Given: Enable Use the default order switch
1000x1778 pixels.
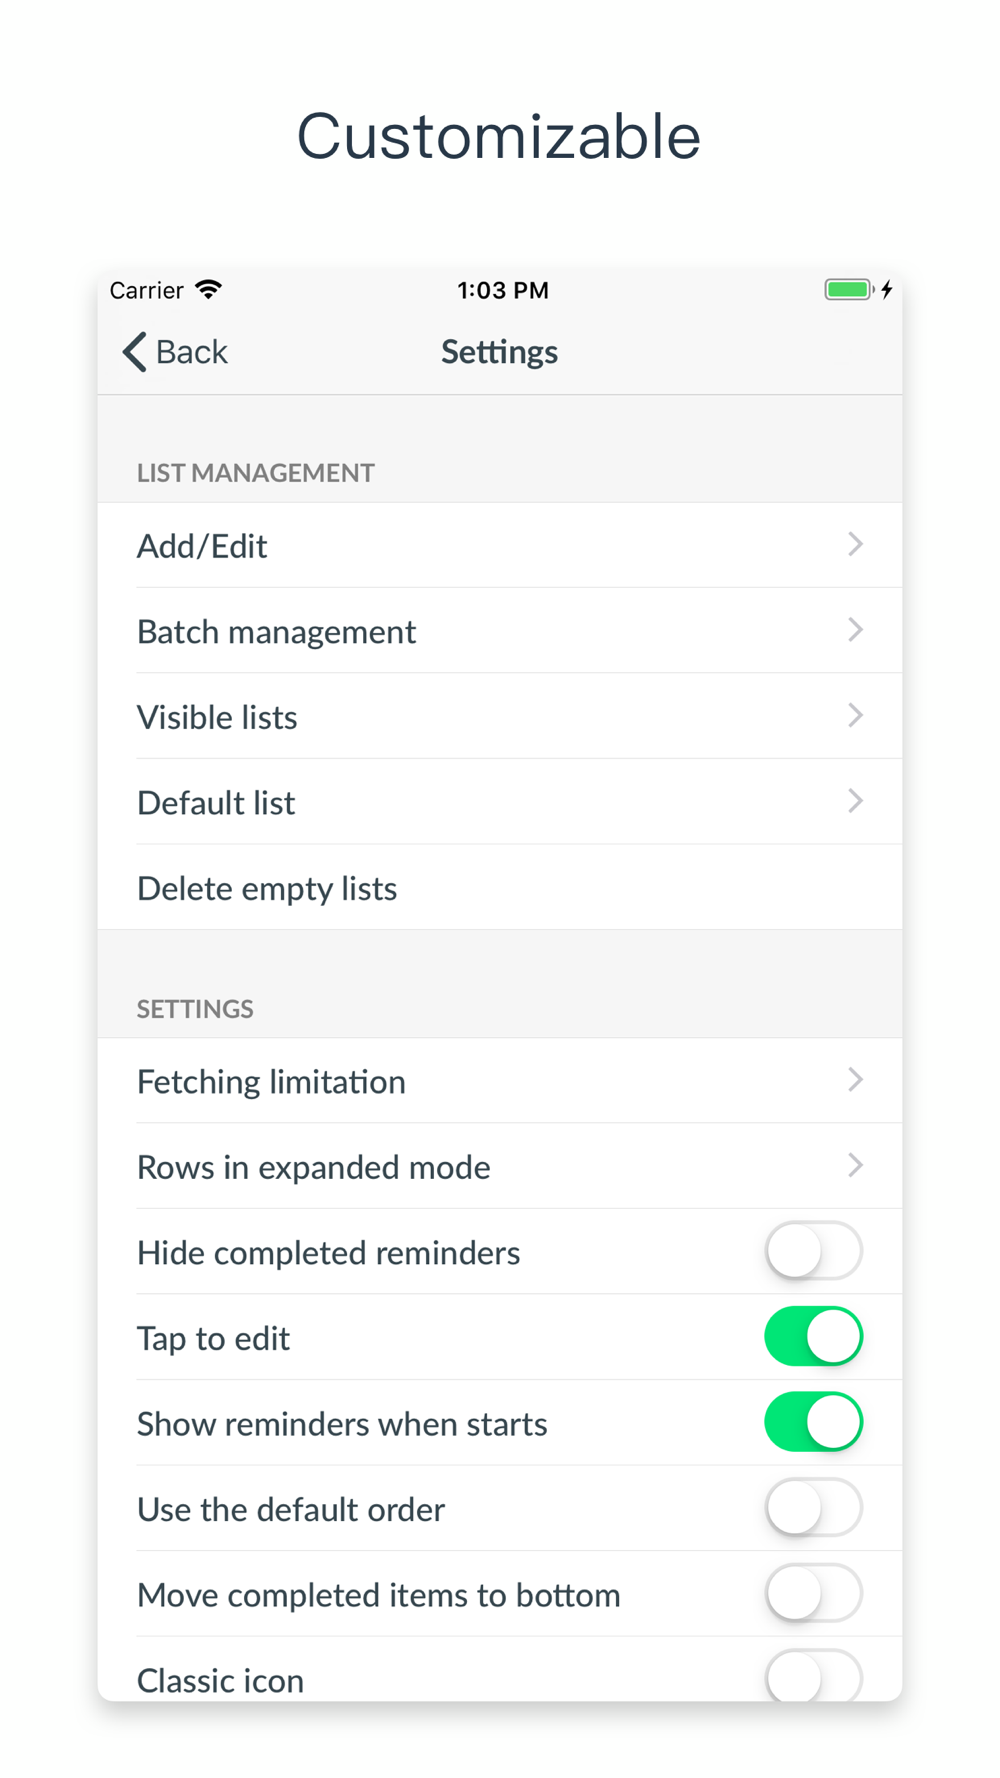Looking at the screenshot, I should point(813,1508).
